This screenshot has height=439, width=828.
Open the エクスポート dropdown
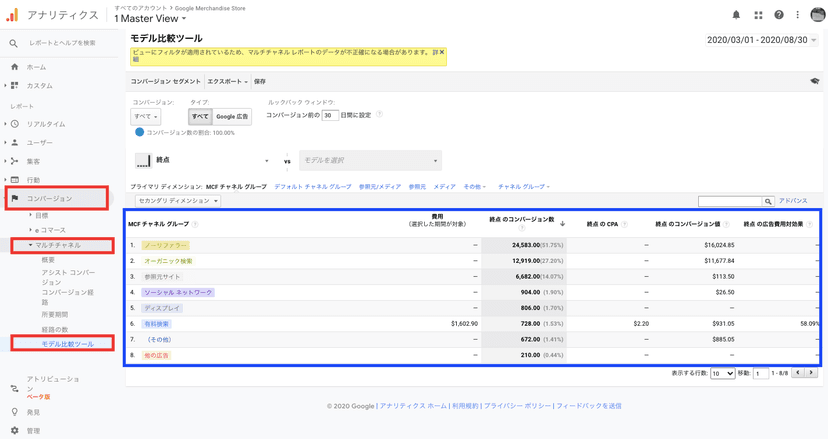(228, 81)
